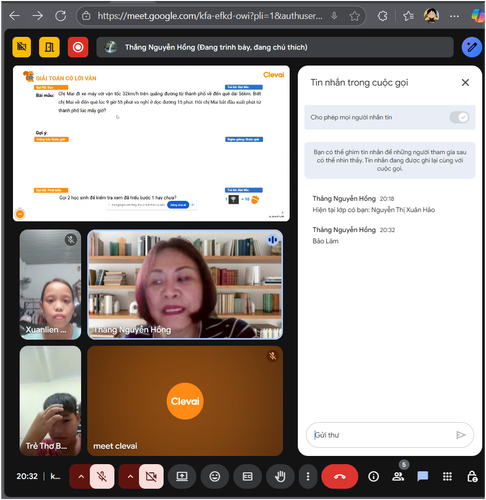
Task: Open browser extensions puzzle icon
Action: [x=382, y=16]
